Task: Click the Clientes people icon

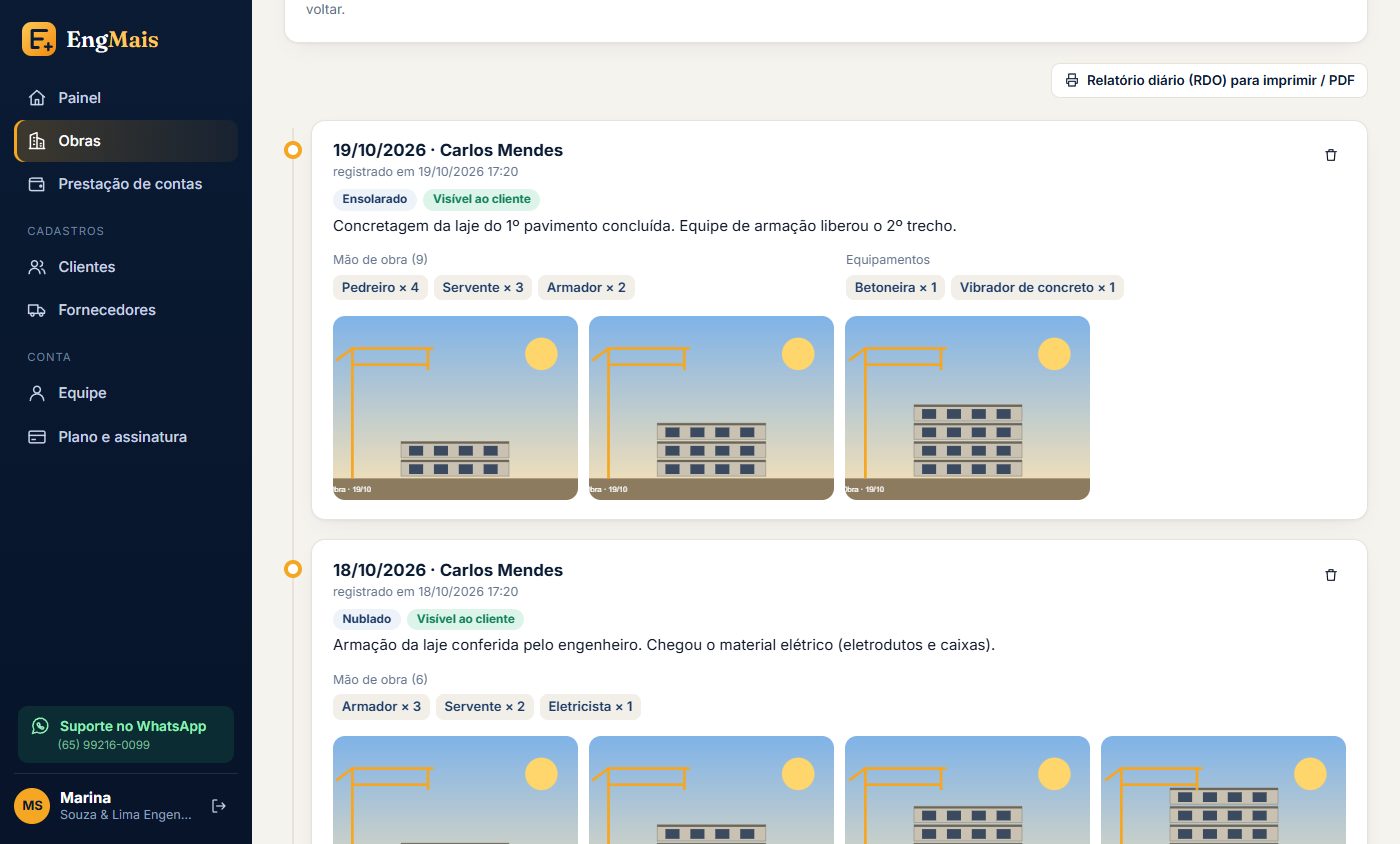Action: tap(37, 267)
